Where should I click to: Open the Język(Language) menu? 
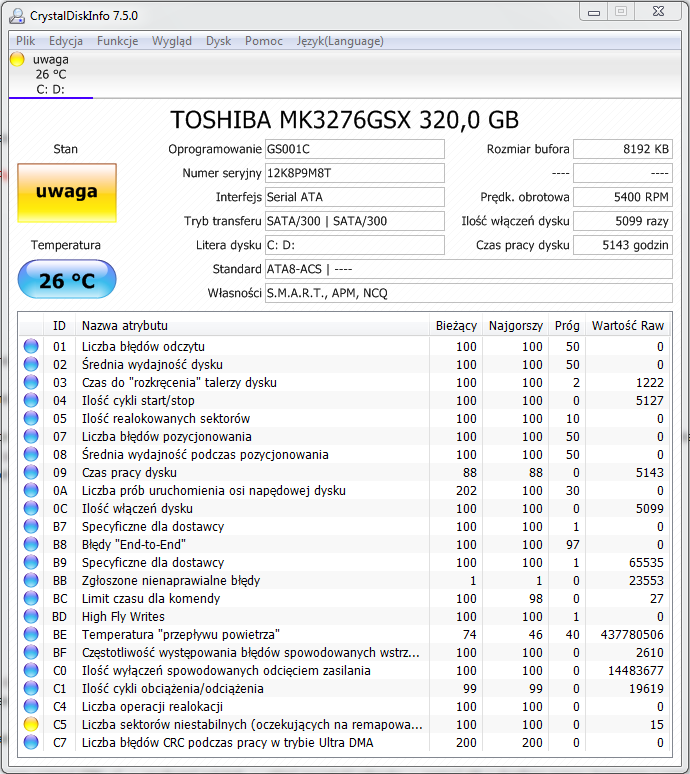point(340,41)
